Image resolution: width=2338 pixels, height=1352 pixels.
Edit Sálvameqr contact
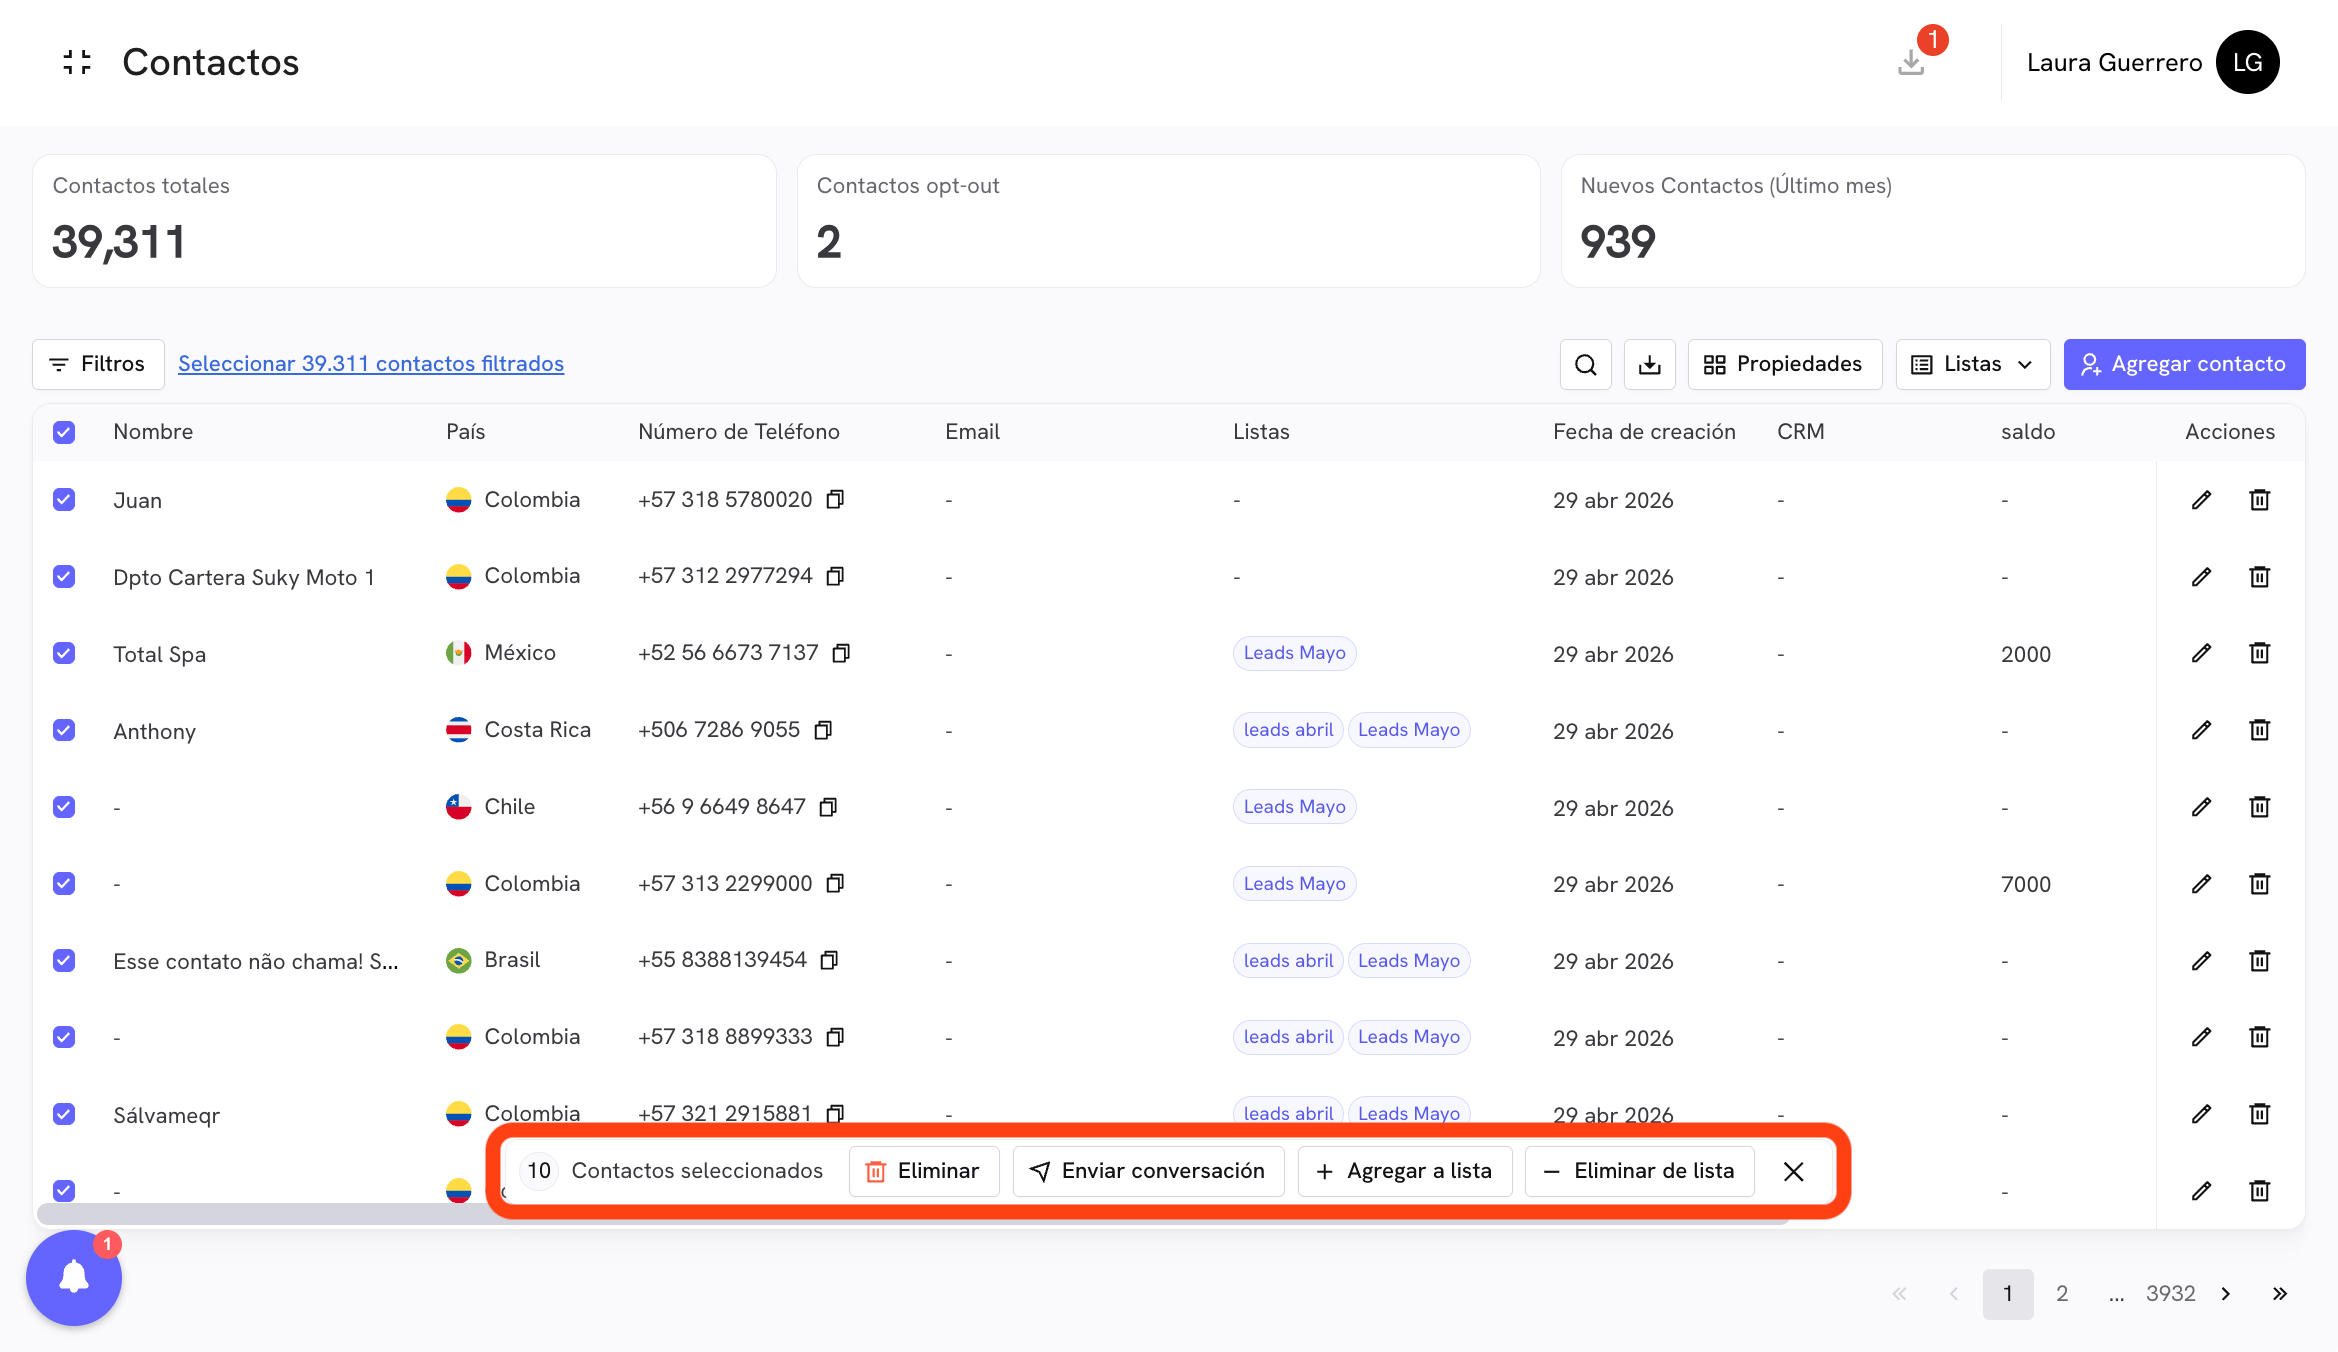[2201, 1114]
